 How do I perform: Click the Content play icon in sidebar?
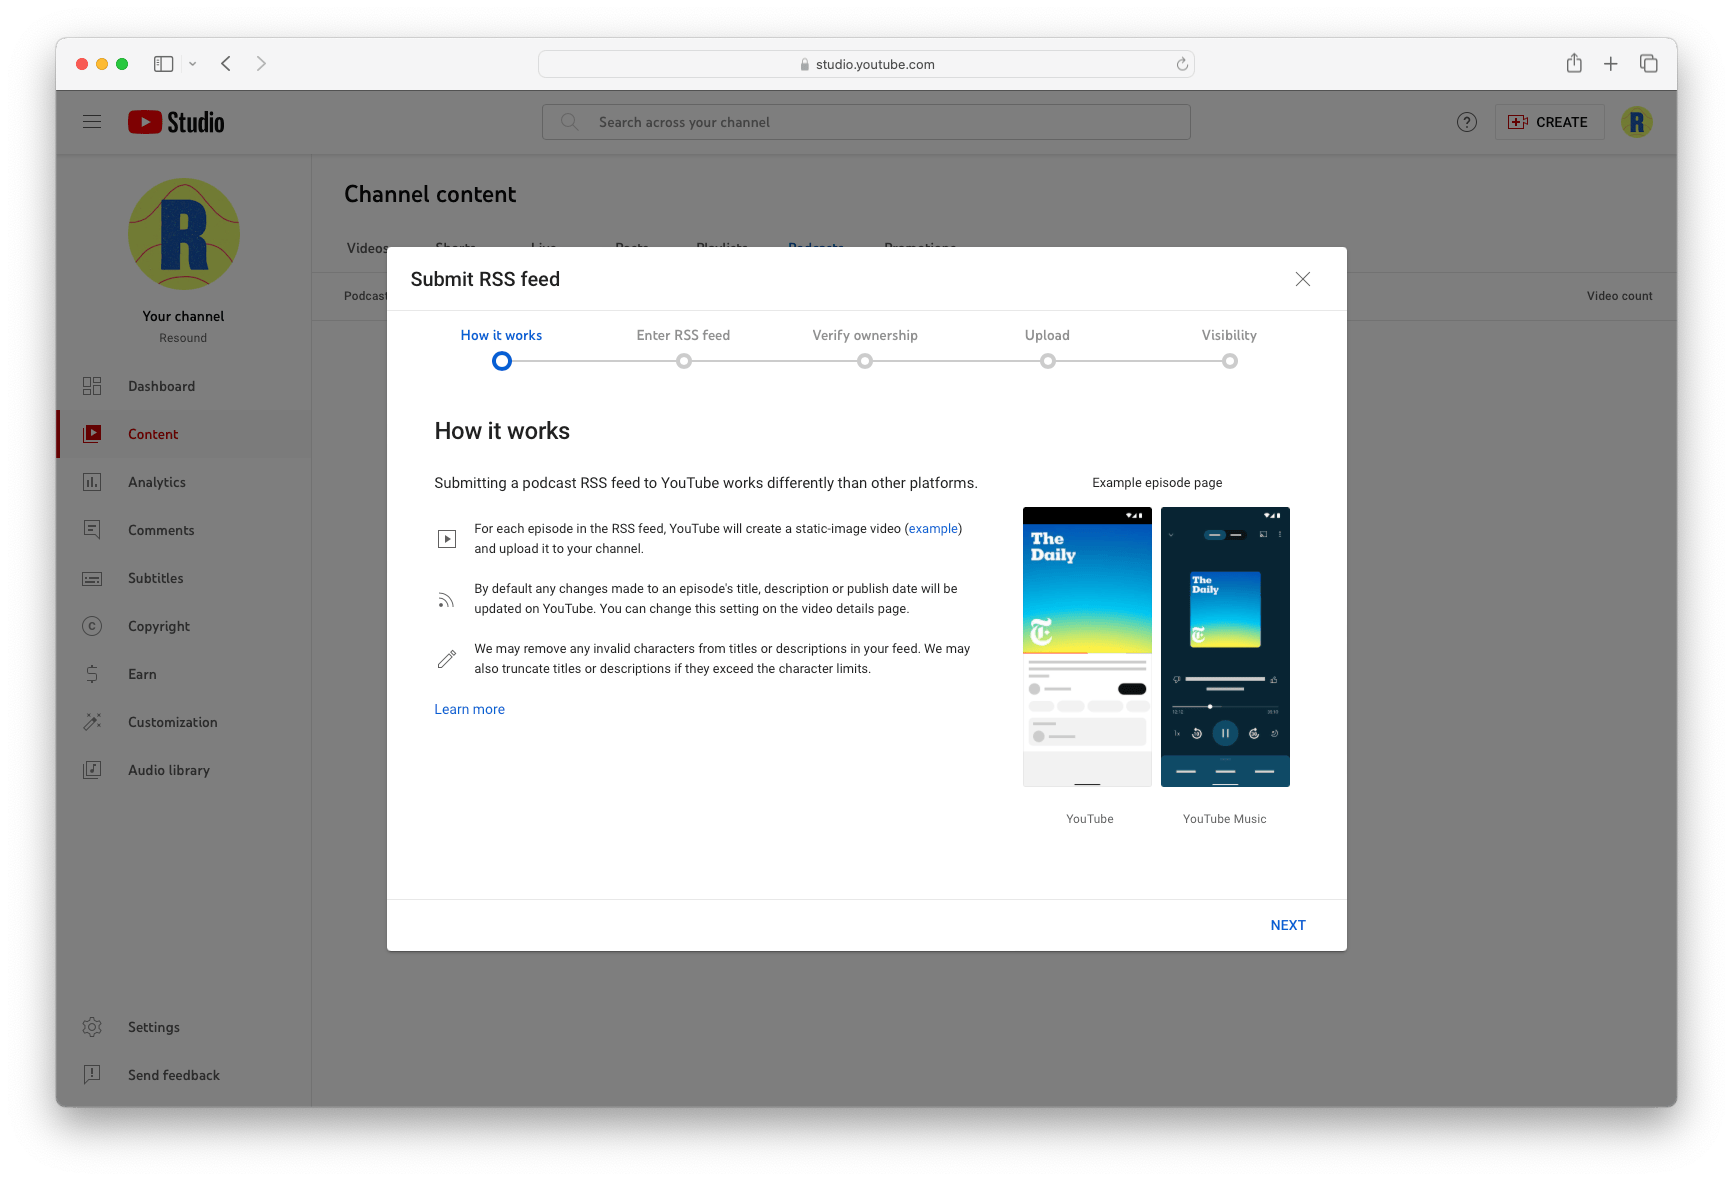coord(92,434)
